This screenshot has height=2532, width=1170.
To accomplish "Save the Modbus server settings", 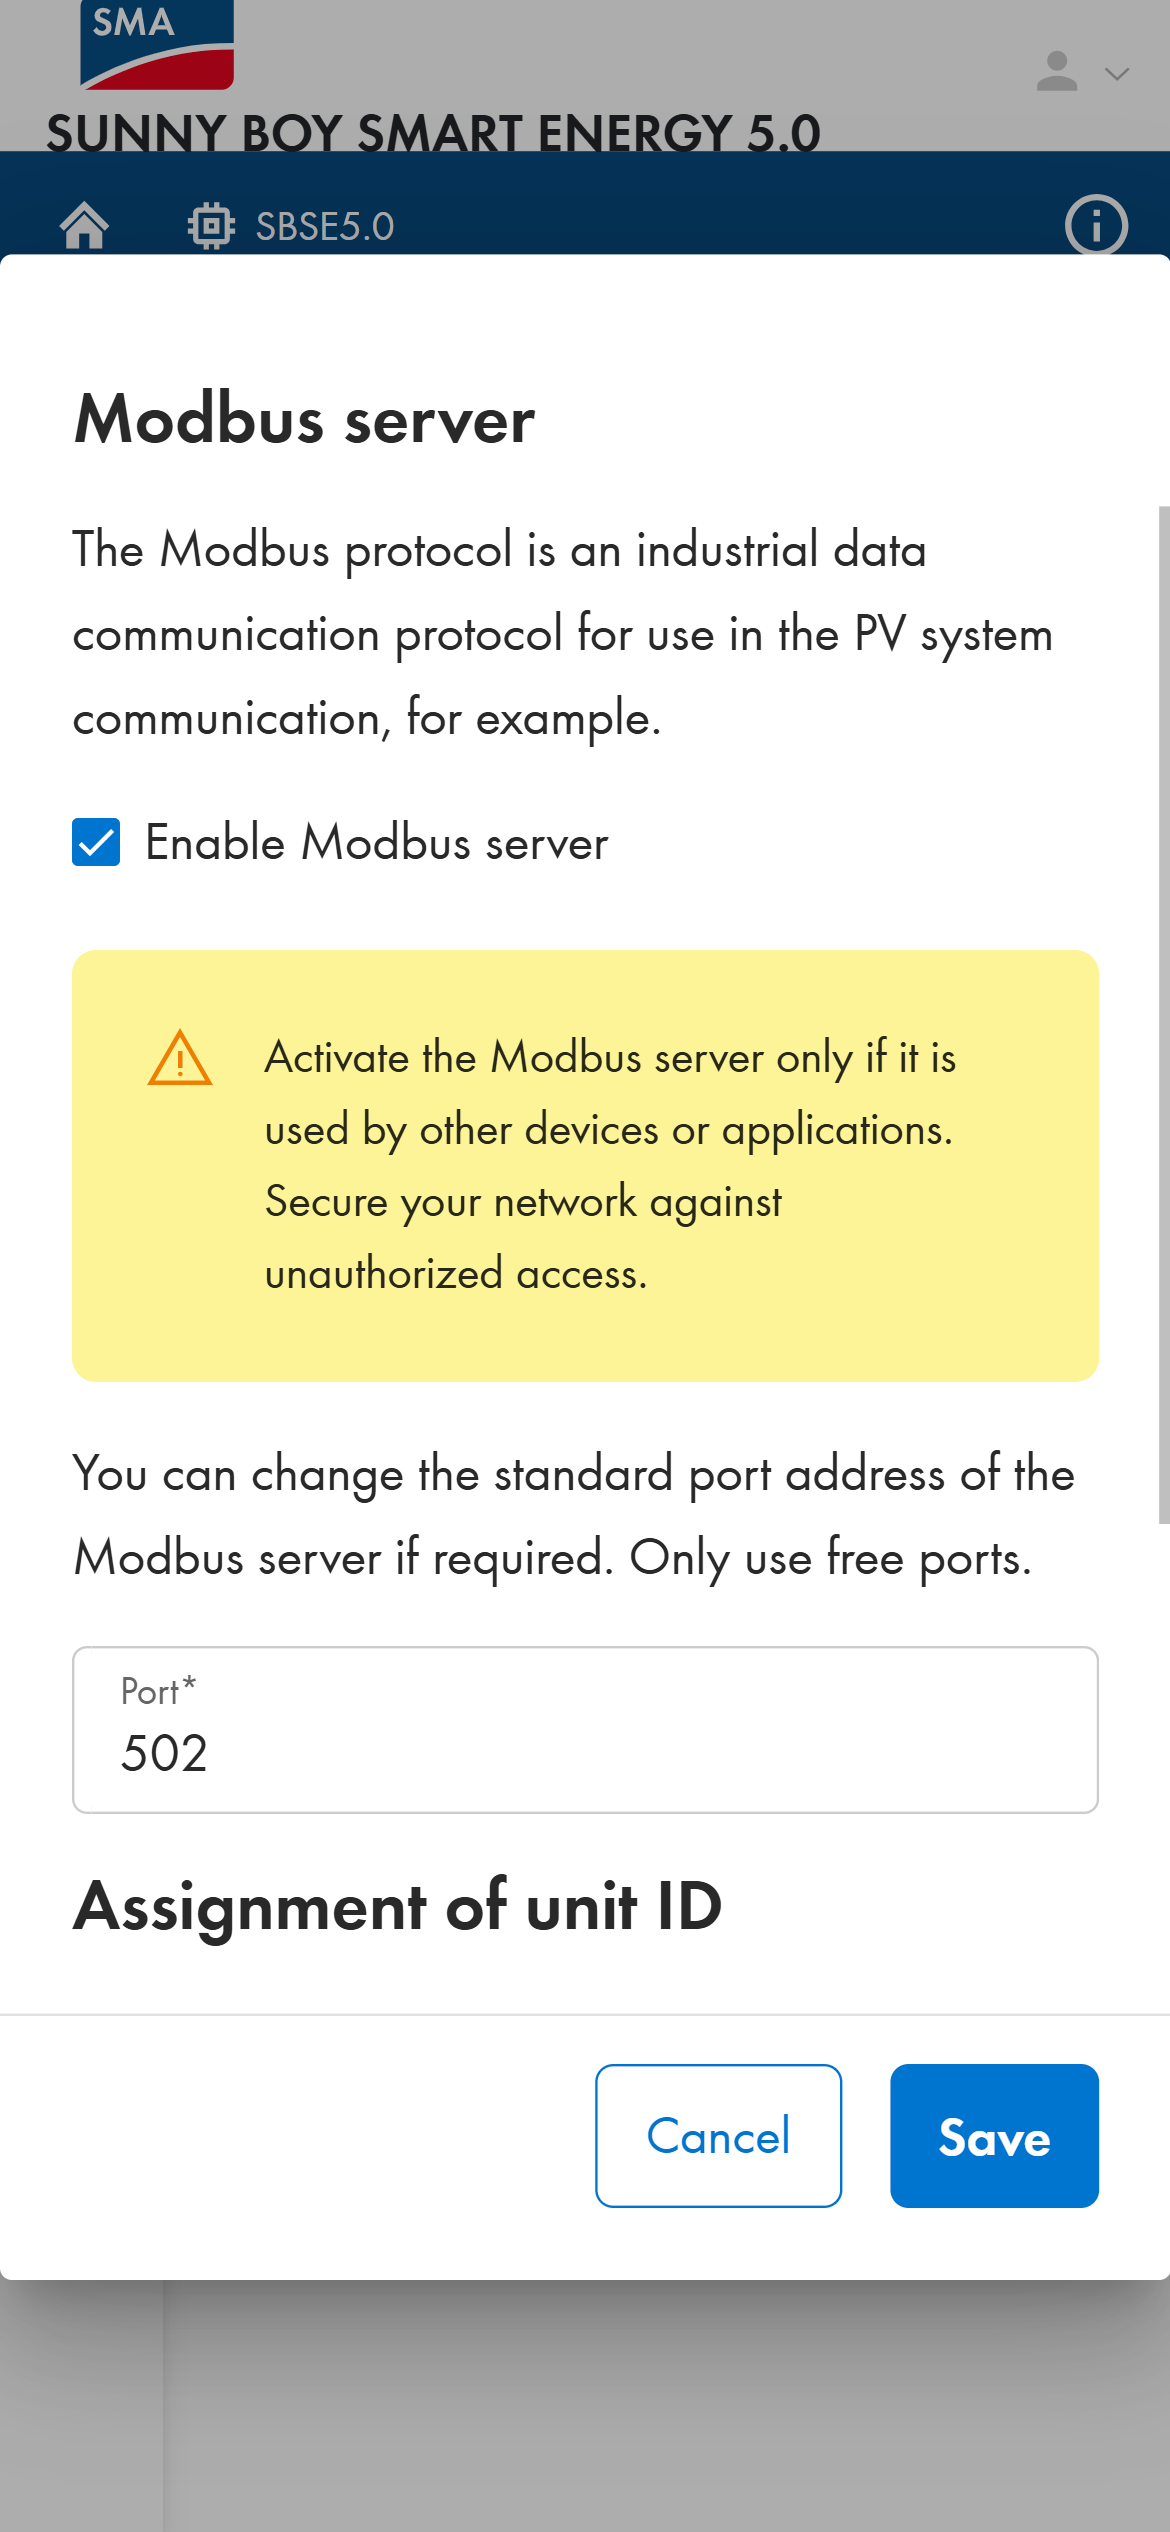I will click(994, 2136).
